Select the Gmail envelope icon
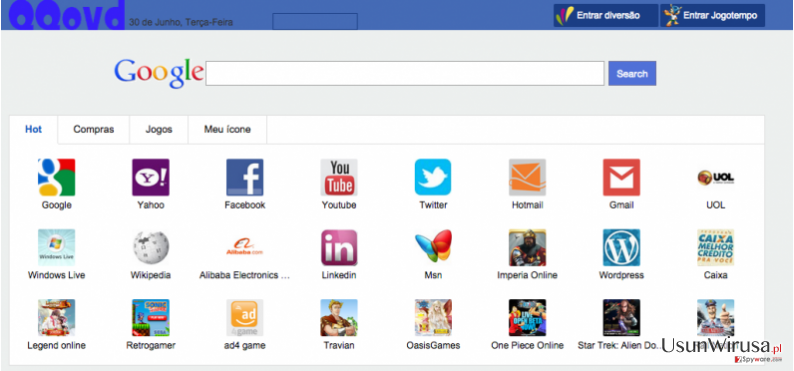The image size is (794, 371). 621,177
